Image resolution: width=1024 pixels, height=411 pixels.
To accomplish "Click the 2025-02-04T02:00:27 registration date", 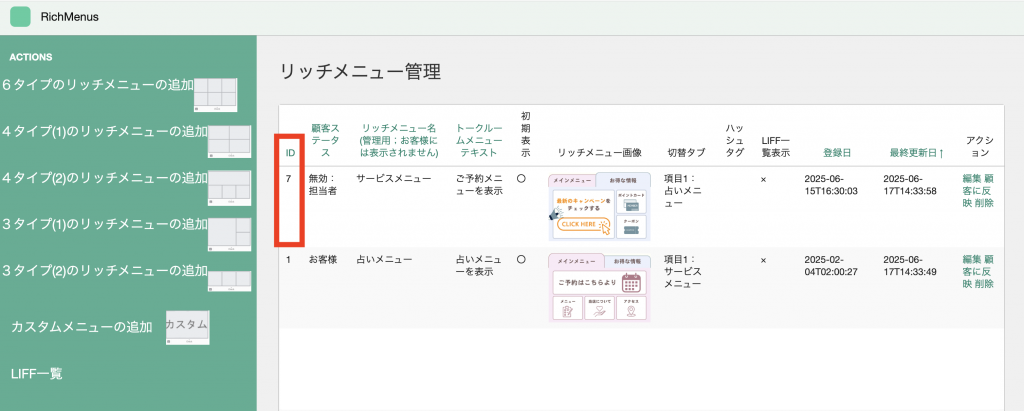I will 831,266.
